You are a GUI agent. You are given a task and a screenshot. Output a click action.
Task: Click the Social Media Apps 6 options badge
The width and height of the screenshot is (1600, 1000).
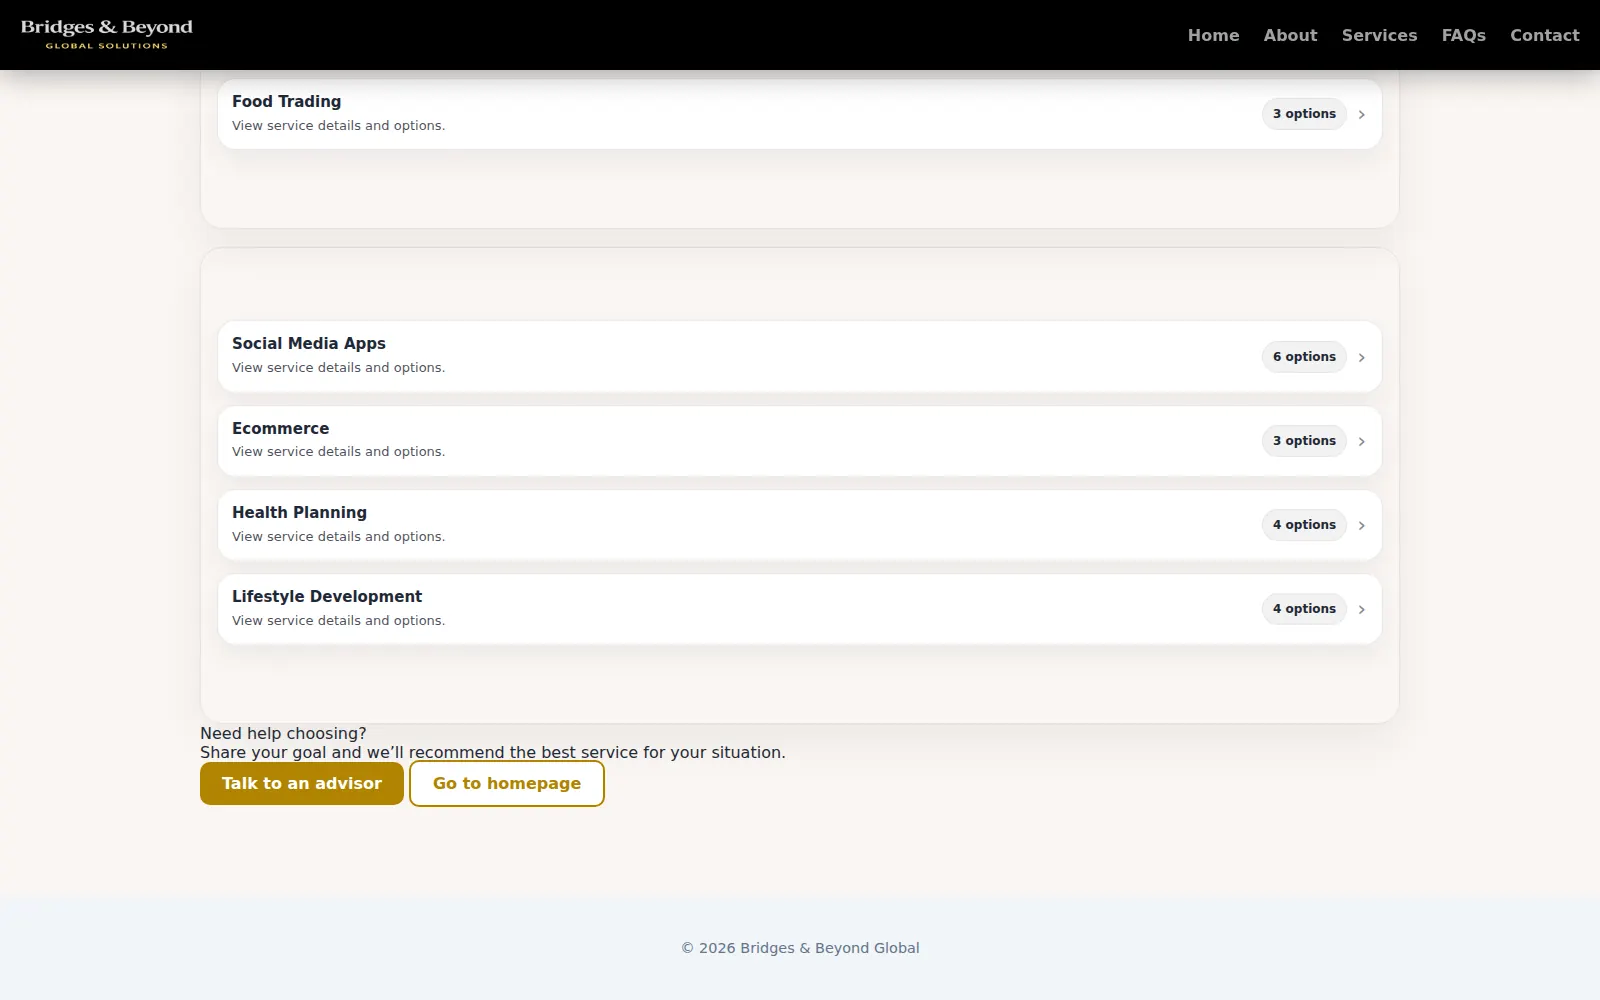(x=1304, y=357)
